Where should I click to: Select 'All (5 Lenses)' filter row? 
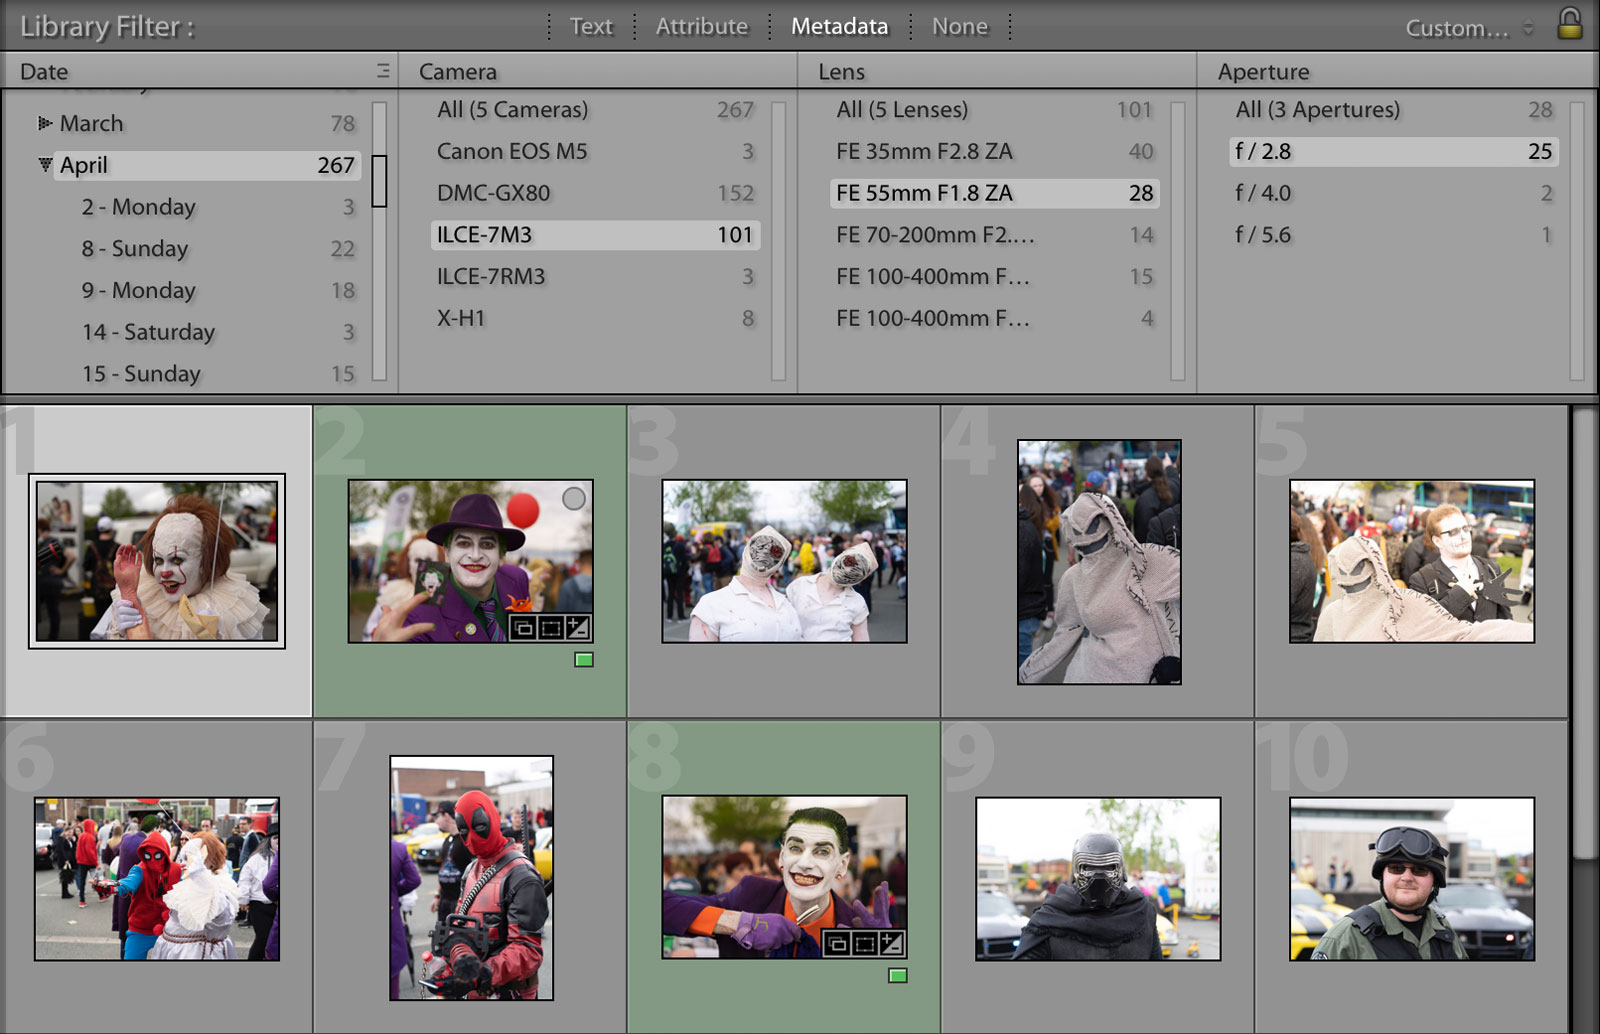coord(994,110)
